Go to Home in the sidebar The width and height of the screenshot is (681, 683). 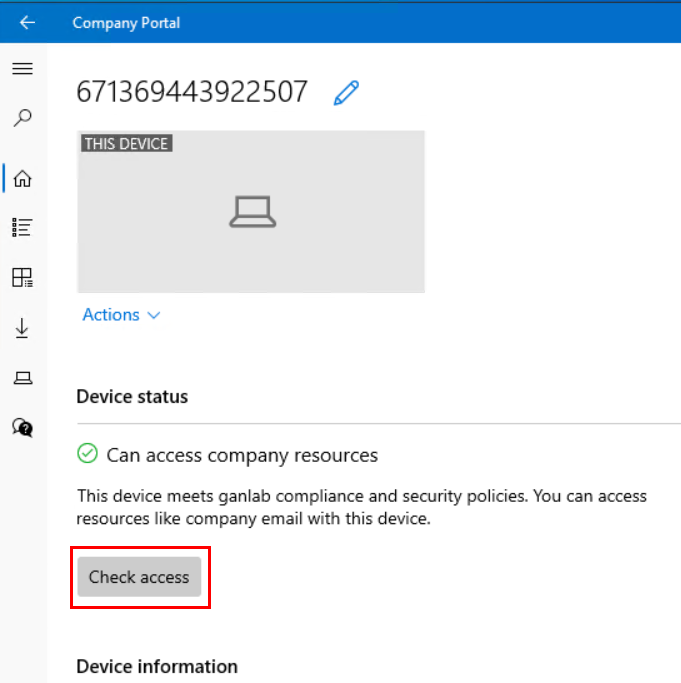point(22,179)
